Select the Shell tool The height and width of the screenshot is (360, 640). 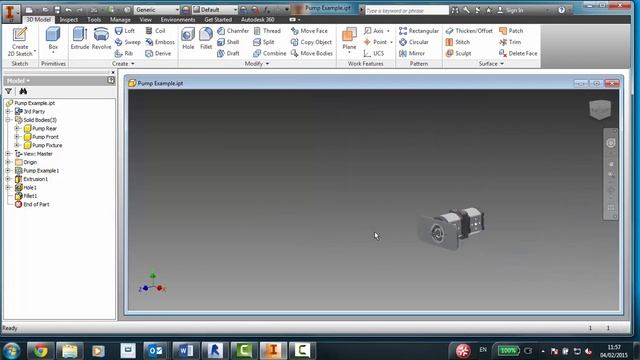(228, 42)
